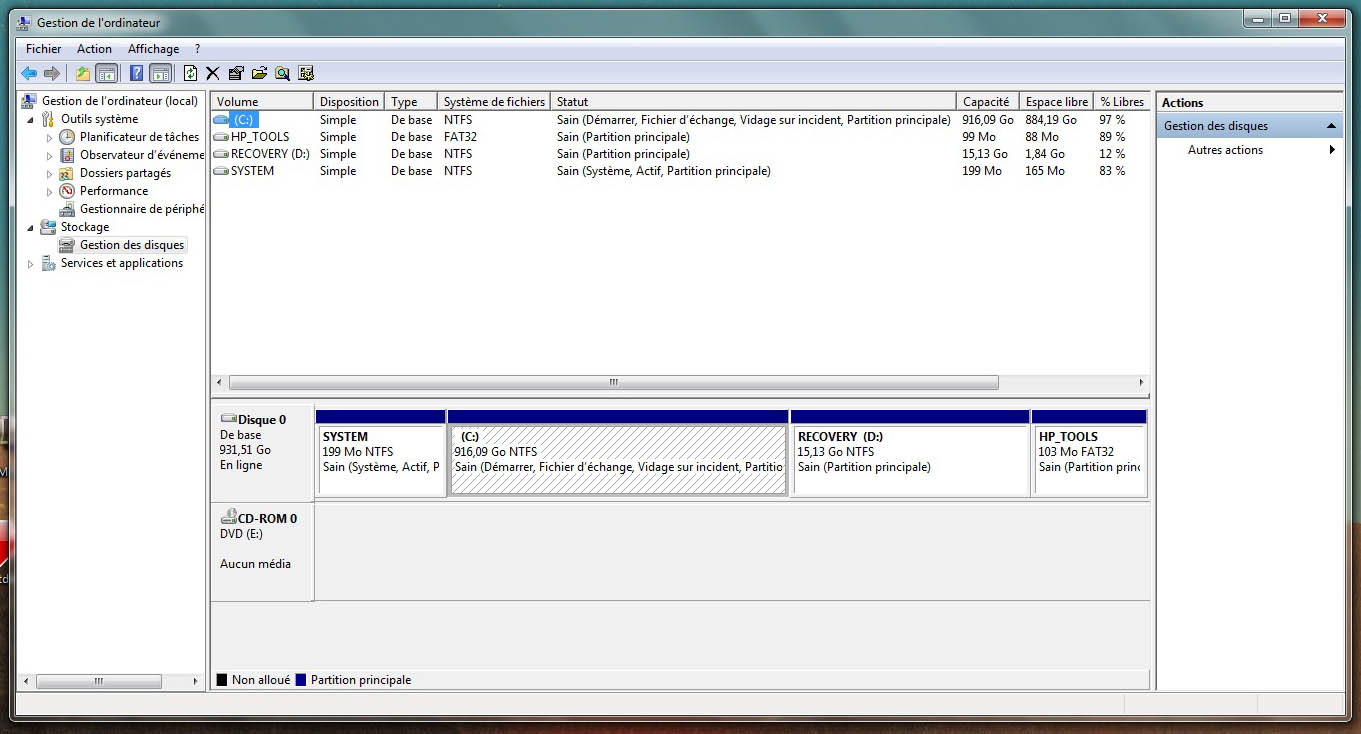Click the Up one level folder icon

(x=83, y=73)
